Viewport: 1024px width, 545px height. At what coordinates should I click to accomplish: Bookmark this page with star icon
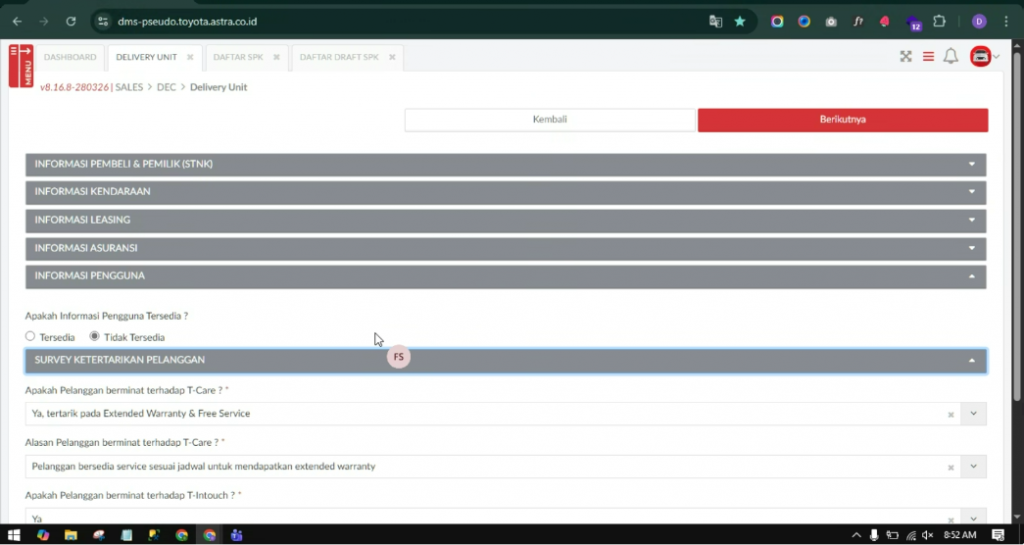pos(740,21)
